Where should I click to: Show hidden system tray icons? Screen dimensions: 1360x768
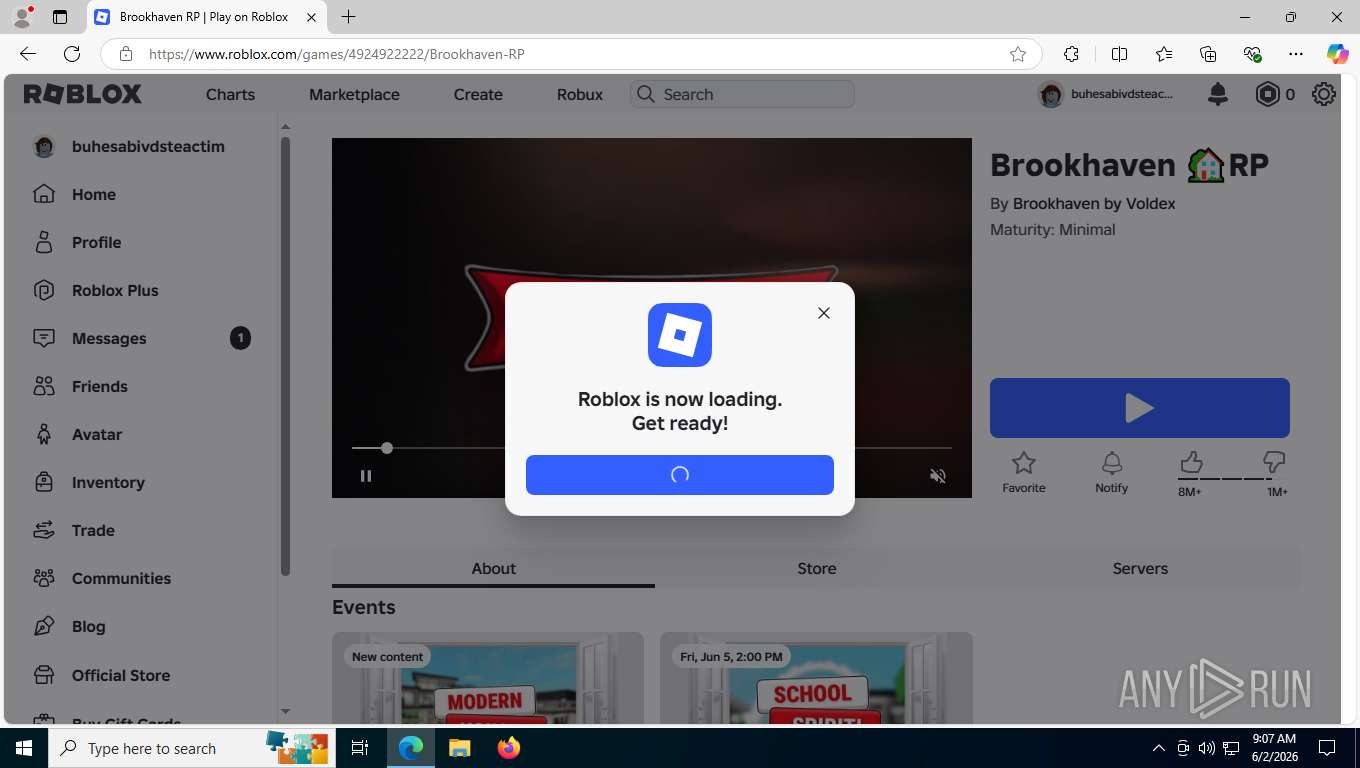pyautogui.click(x=1159, y=748)
